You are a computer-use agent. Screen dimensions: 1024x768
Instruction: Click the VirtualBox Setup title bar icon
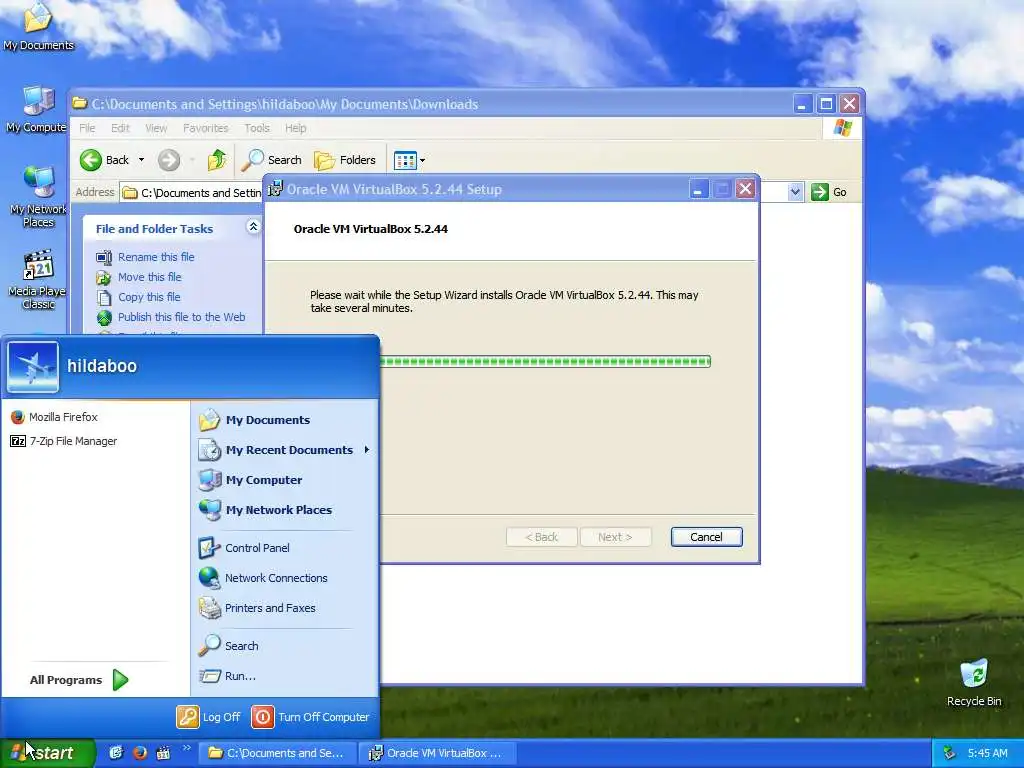[x=275, y=189]
